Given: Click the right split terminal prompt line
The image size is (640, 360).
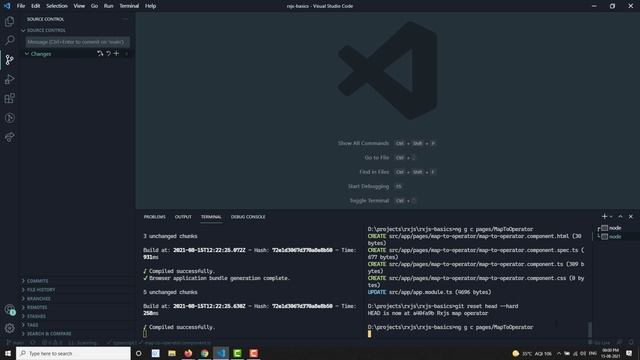Looking at the screenshot, I should coord(450,327).
